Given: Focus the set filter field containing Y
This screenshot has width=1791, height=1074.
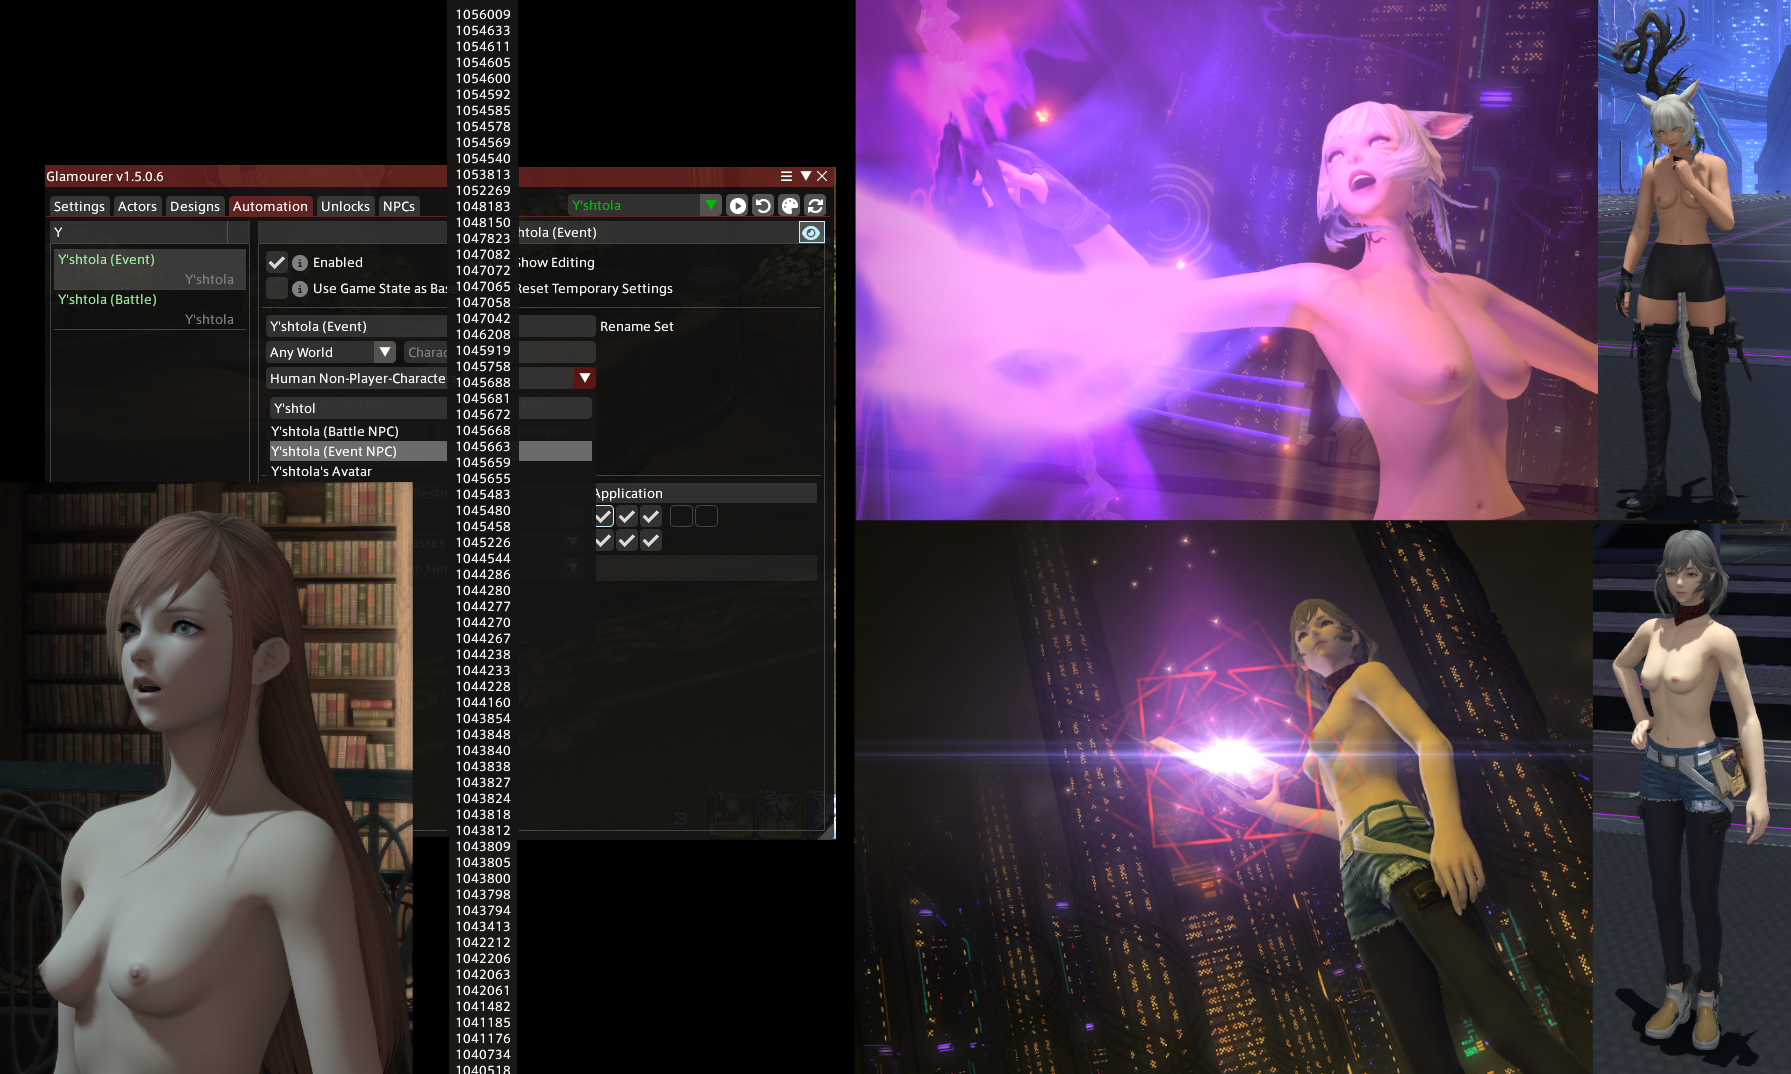Looking at the screenshot, I should (x=139, y=232).
